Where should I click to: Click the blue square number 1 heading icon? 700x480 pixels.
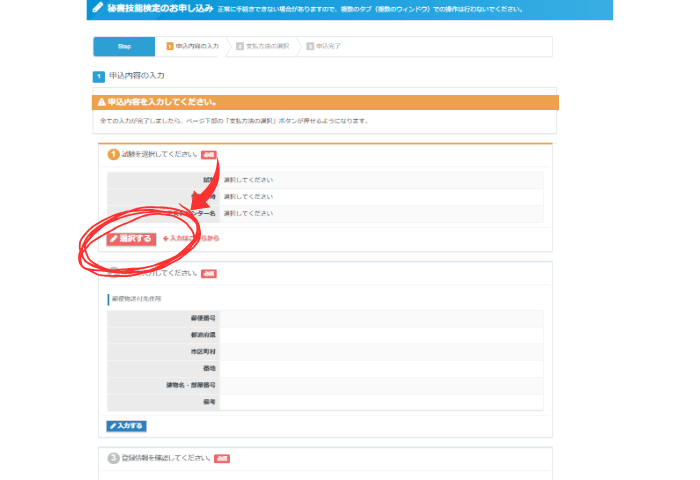(99, 76)
